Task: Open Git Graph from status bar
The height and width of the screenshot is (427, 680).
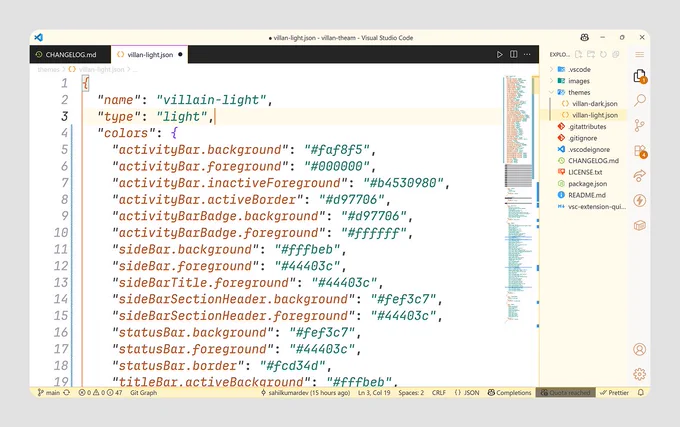Action: (x=144, y=392)
